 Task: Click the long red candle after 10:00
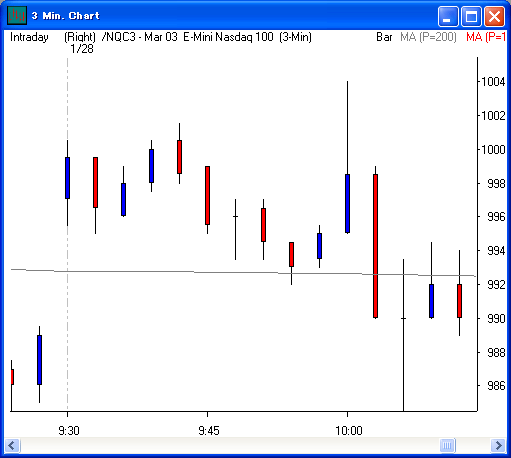click(375, 246)
